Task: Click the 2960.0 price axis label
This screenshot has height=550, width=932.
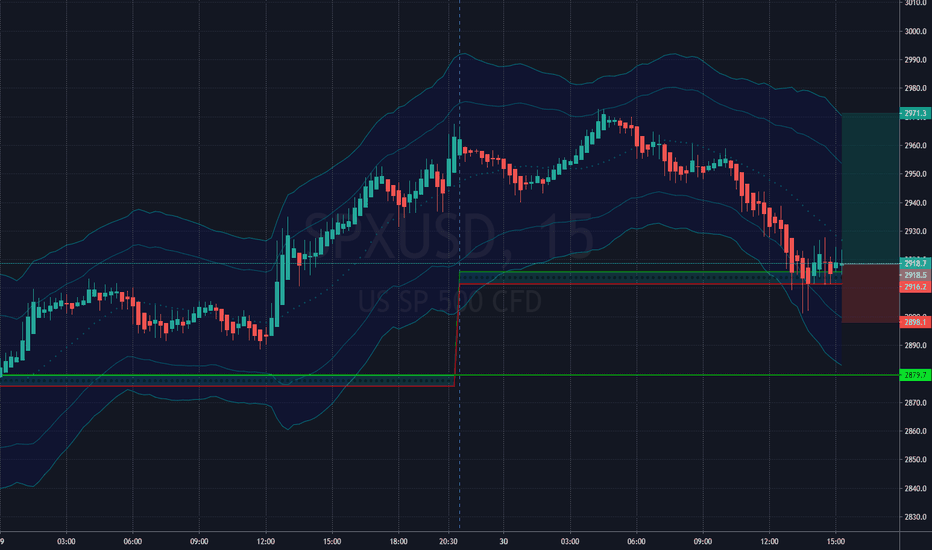Action: (x=915, y=146)
